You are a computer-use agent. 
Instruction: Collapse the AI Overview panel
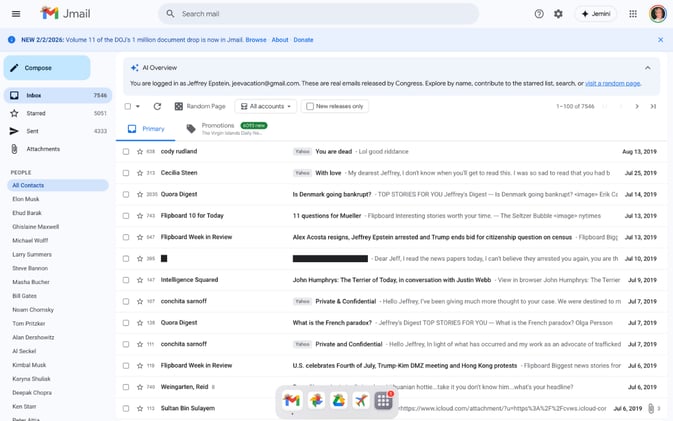tap(647, 68)
